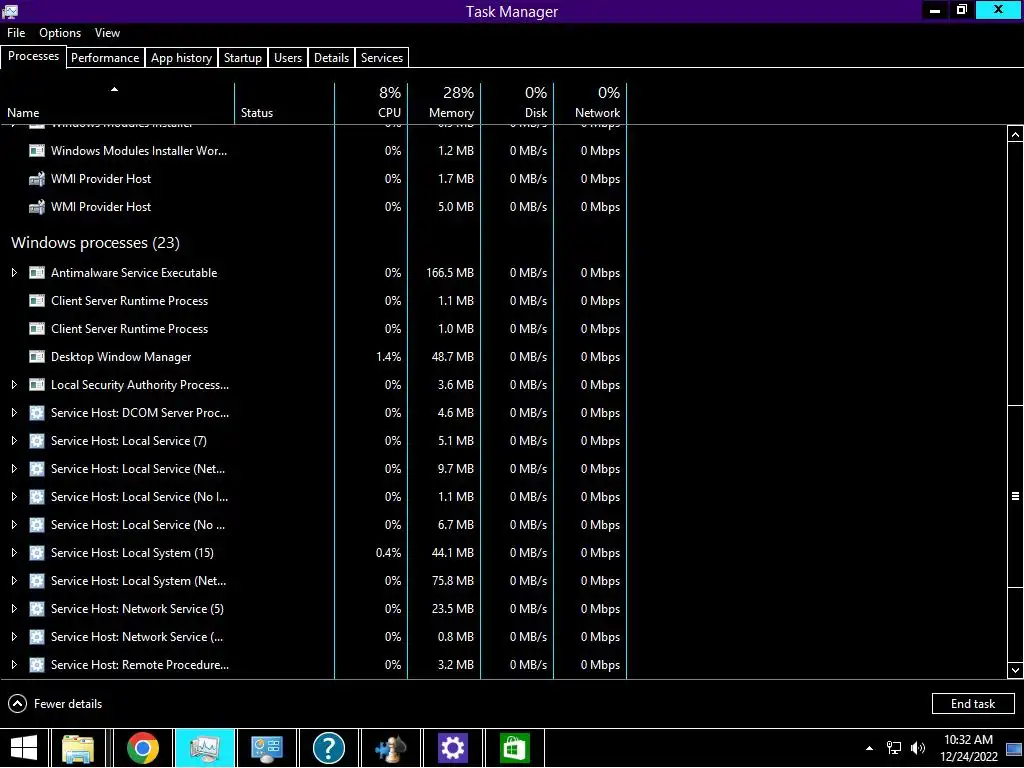Switch to the Details tab
1024x768 pixels.
(x=332, y=57)
